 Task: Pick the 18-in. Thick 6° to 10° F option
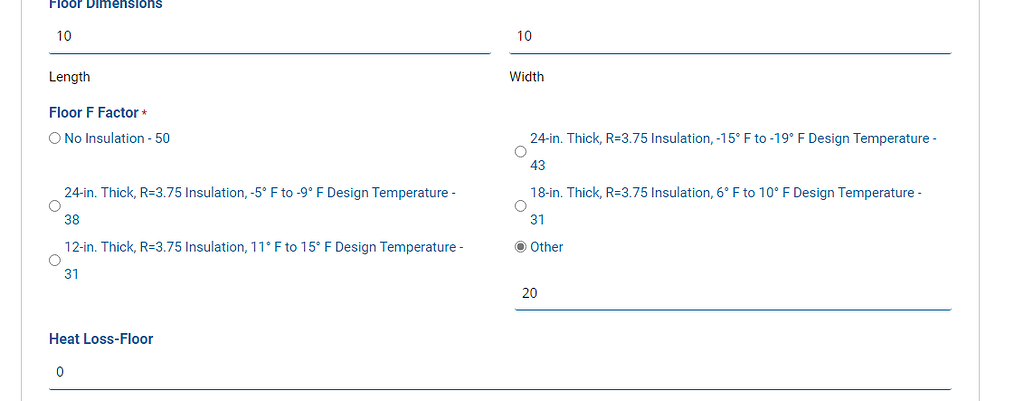click(520, 206)
